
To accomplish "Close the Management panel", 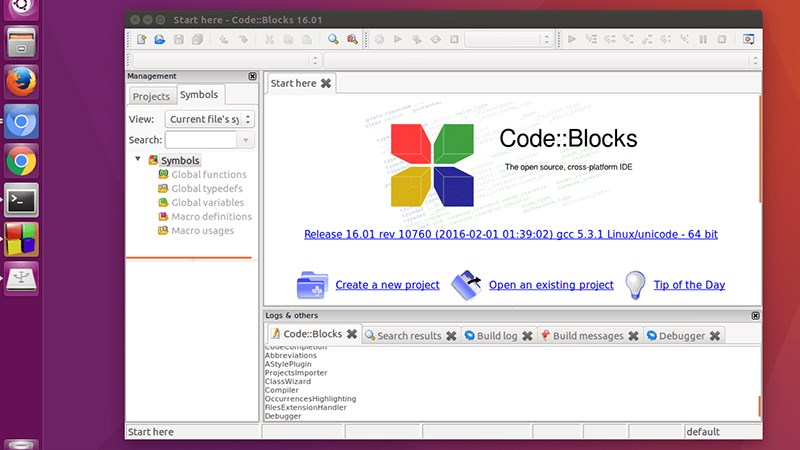I will point(252,76).
